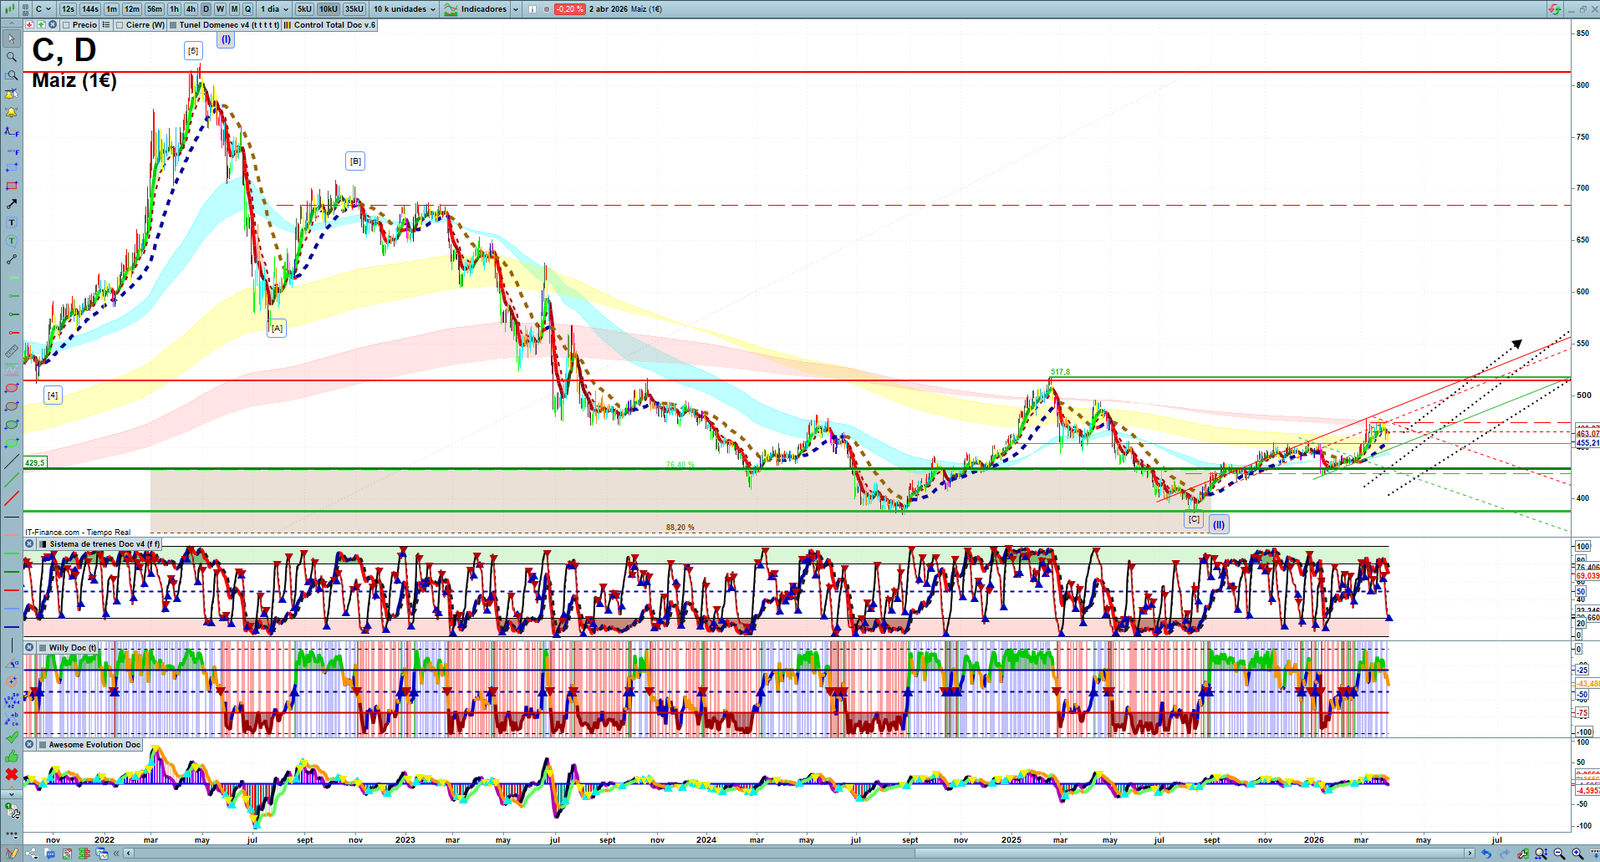This screenshot has height=862, width=1600.
Task: Open the Indicadores dropdown arrow
Action: tap(515, 9)
